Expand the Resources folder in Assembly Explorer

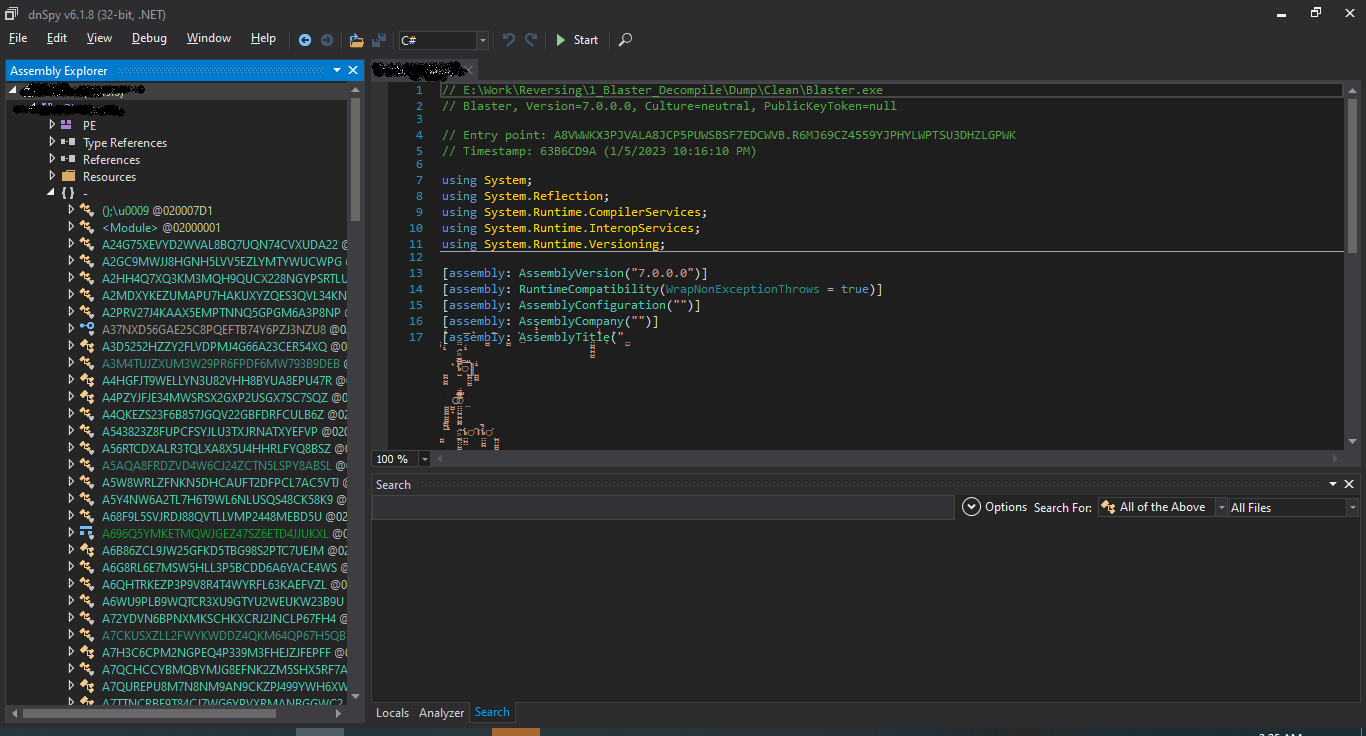pyautogui.click(x=51, y=176)
